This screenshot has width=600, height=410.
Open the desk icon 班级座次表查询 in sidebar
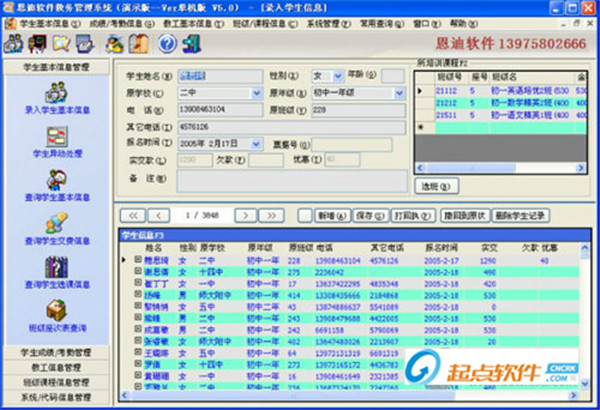(x=57, y=310)
